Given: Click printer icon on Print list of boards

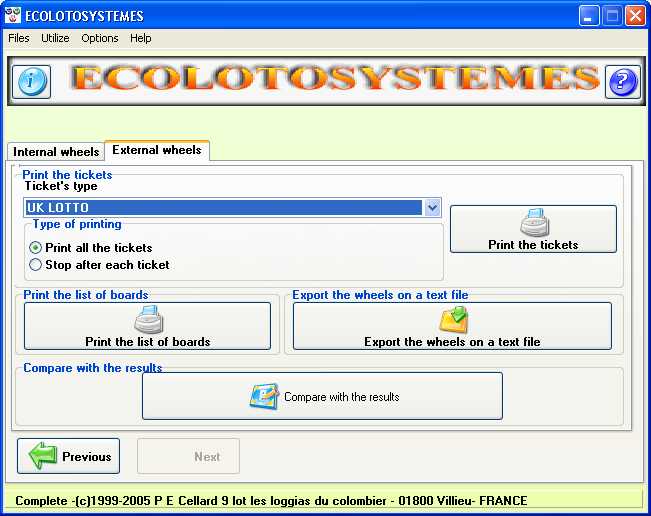Looking at the screenshot, I should pos(148,320).
